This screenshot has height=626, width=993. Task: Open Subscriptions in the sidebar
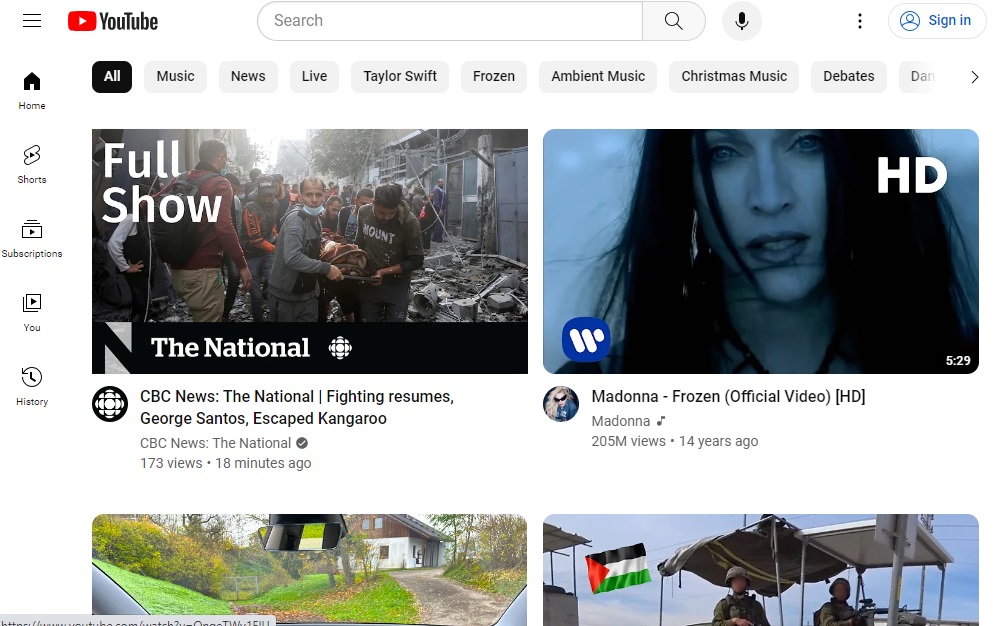click(32, 239)
